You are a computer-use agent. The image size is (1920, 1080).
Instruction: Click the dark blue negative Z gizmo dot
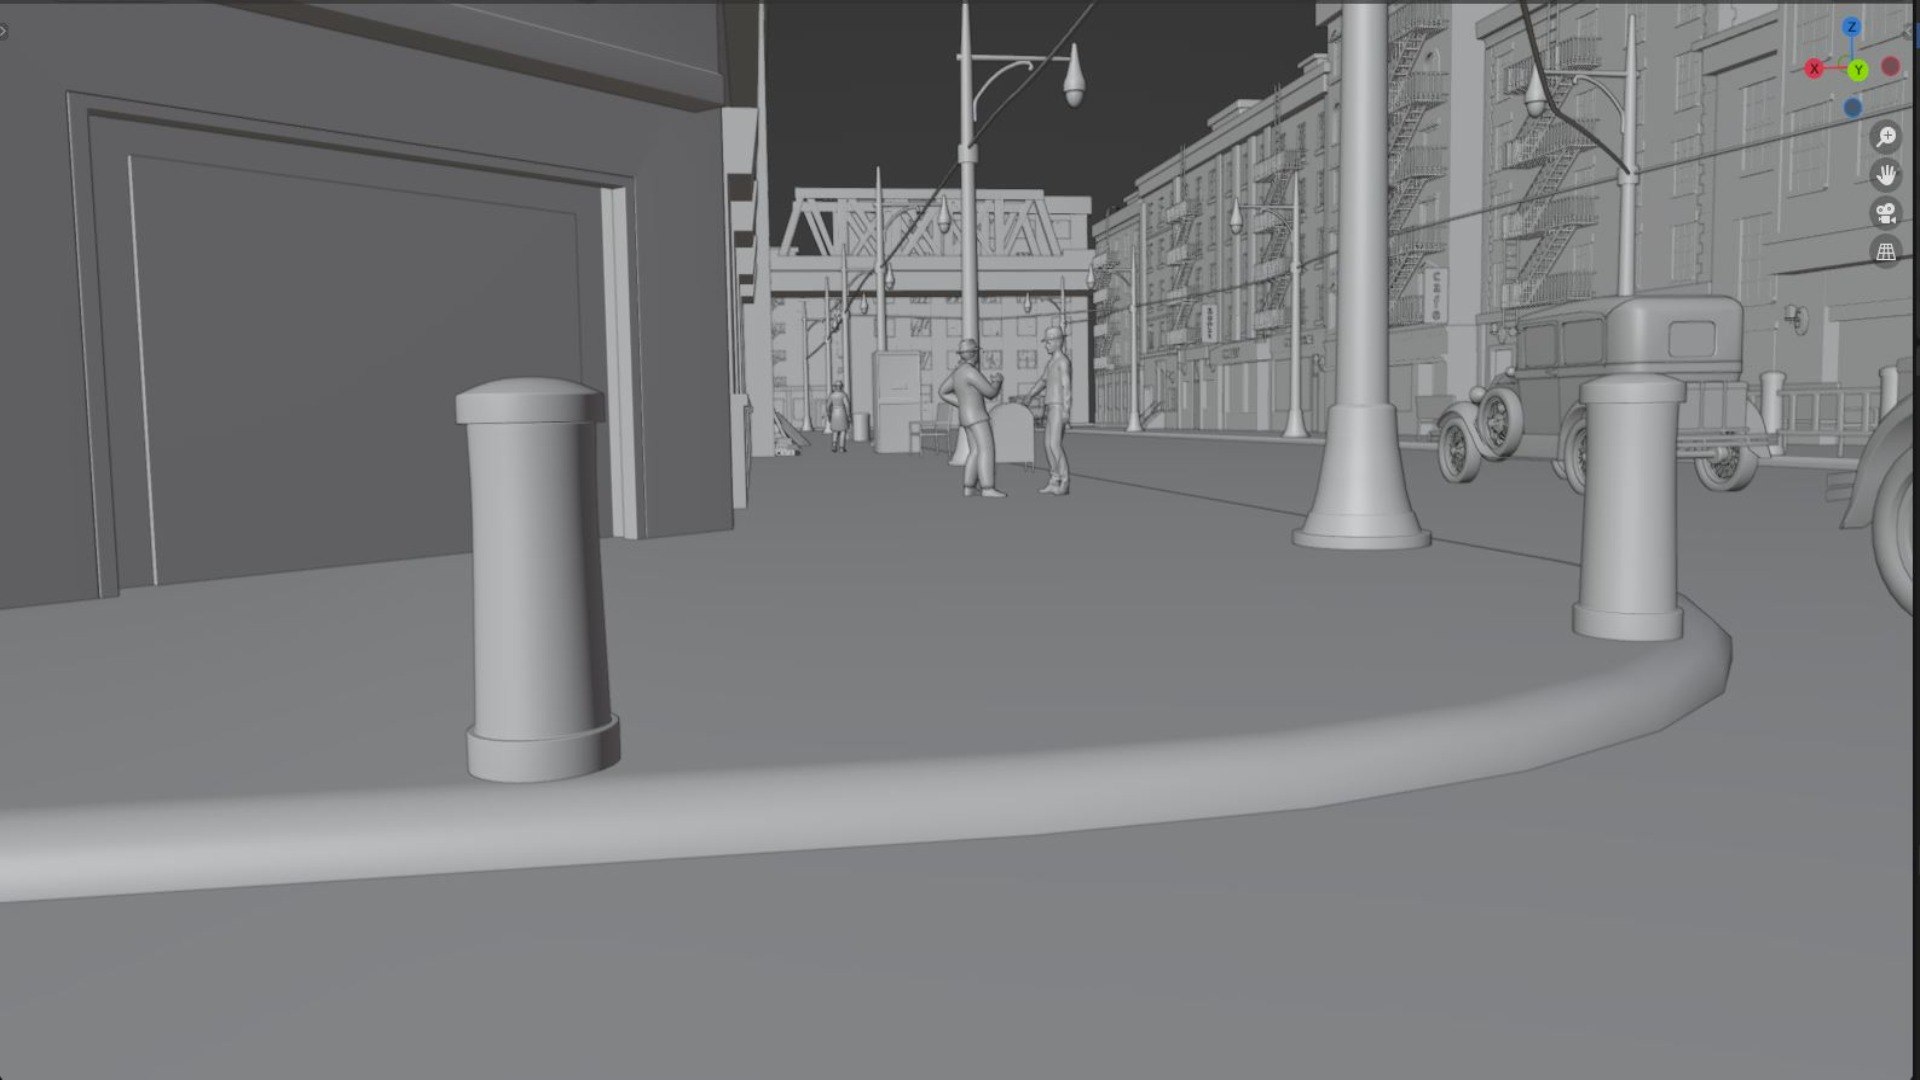point(1853,107)
